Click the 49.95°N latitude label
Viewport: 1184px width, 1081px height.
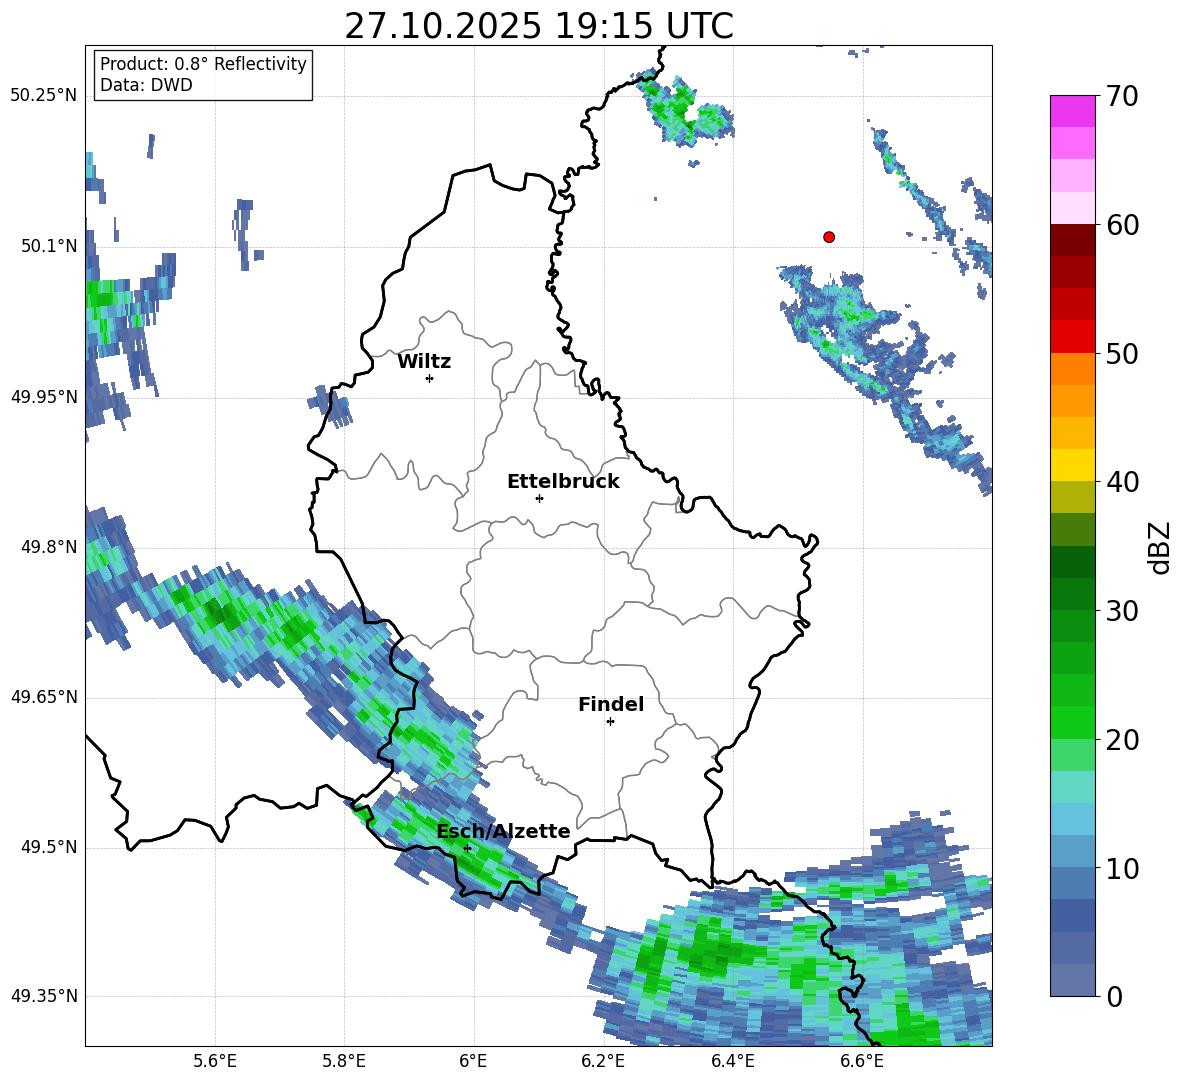point(45,396)
